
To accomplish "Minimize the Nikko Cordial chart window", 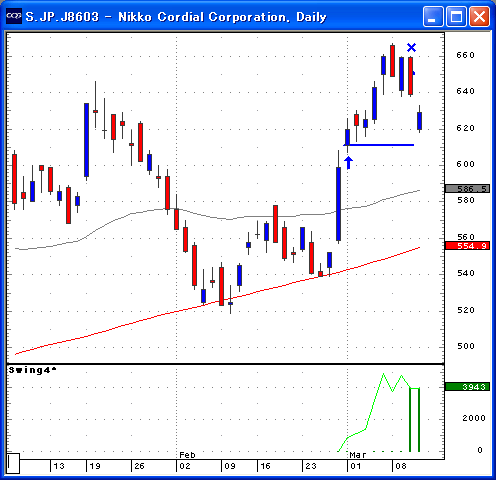I will coord(433,16).
